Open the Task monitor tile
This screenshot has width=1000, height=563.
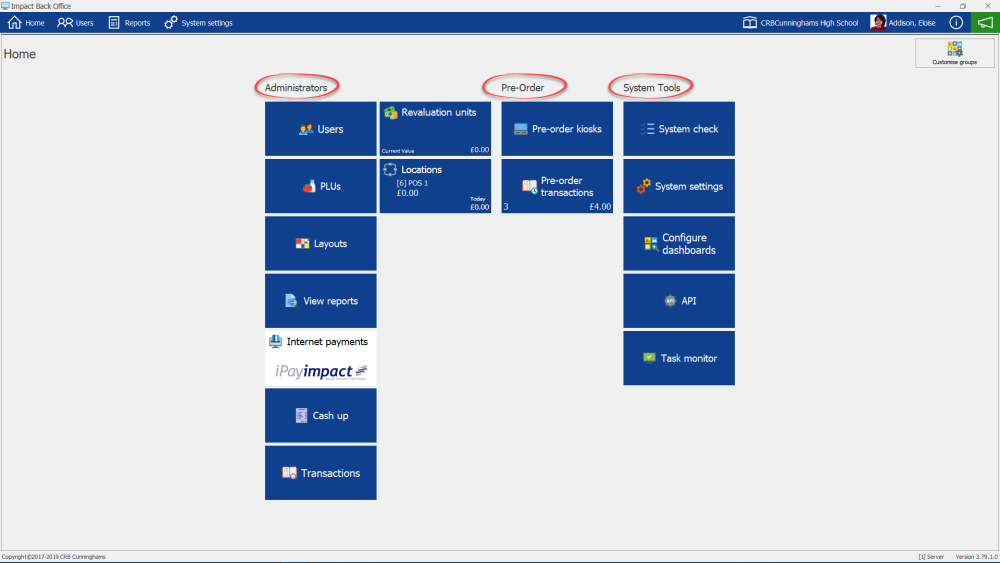(679, 358)
